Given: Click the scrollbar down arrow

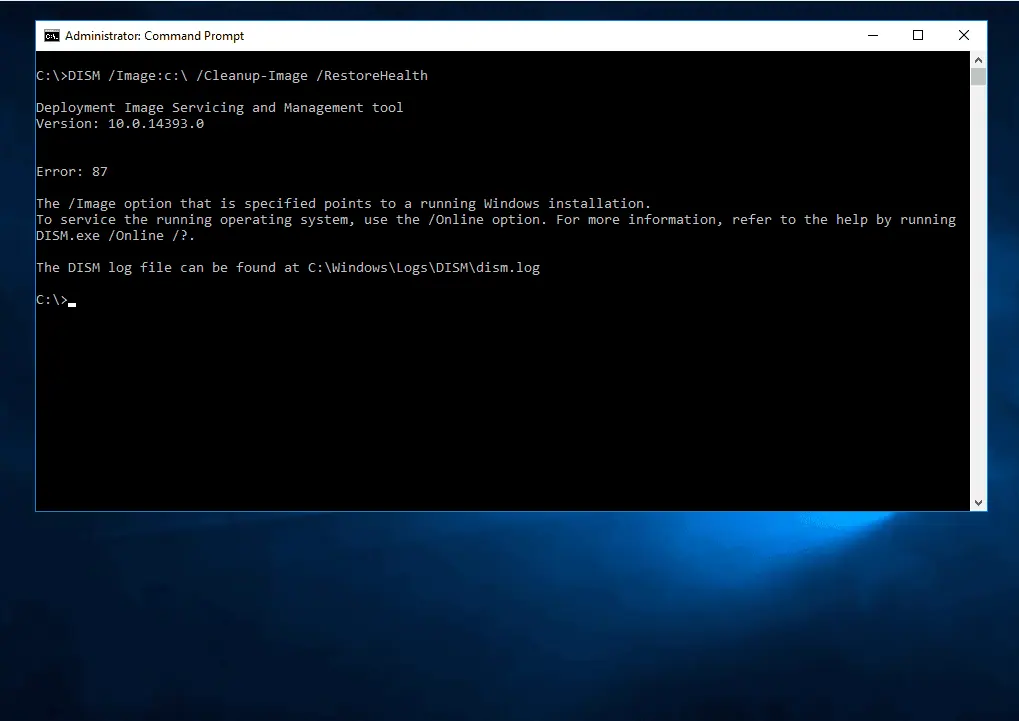Looking at the screenshot, I should point(978,503).
